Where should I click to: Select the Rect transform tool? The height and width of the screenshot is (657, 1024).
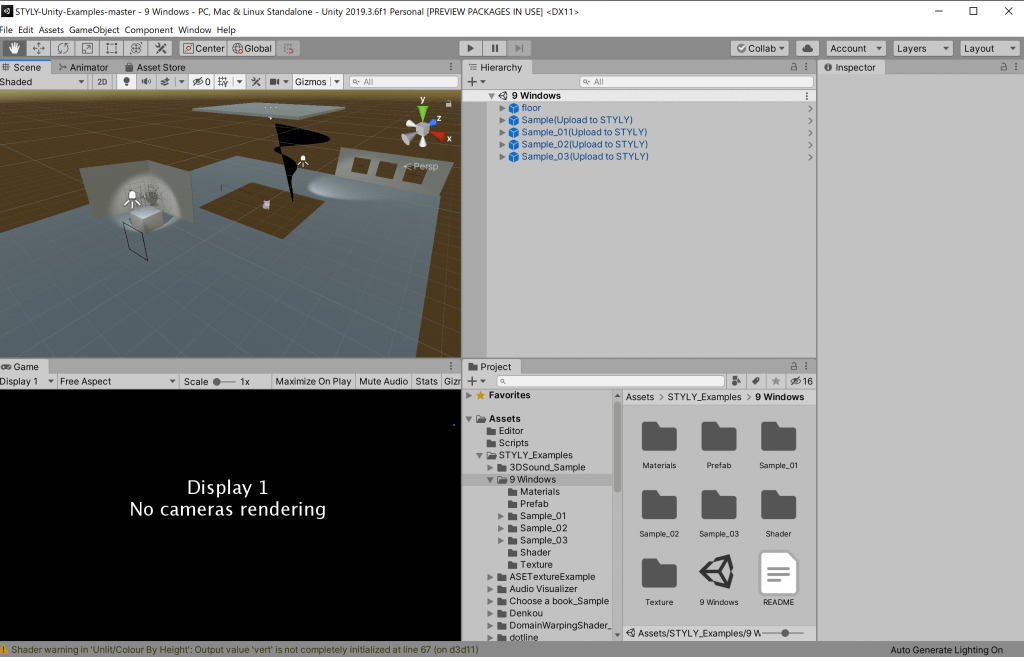112,47
